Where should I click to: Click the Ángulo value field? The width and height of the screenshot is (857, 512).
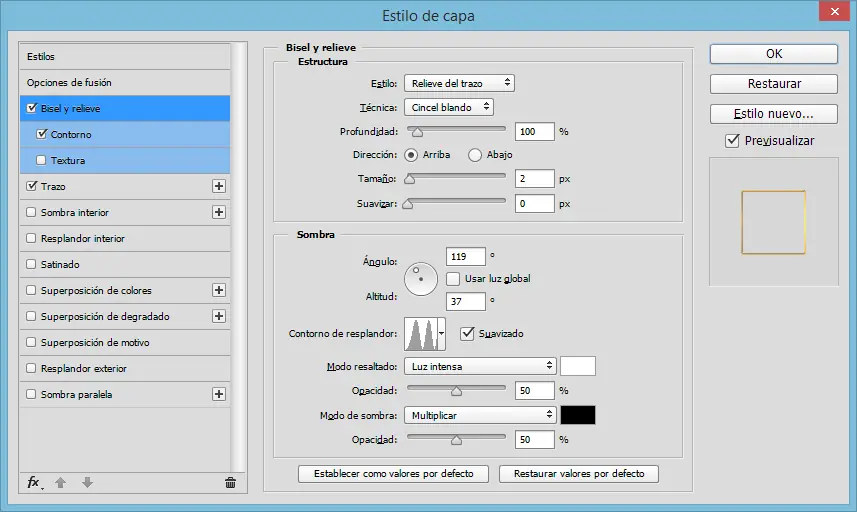tap(466, 256)
